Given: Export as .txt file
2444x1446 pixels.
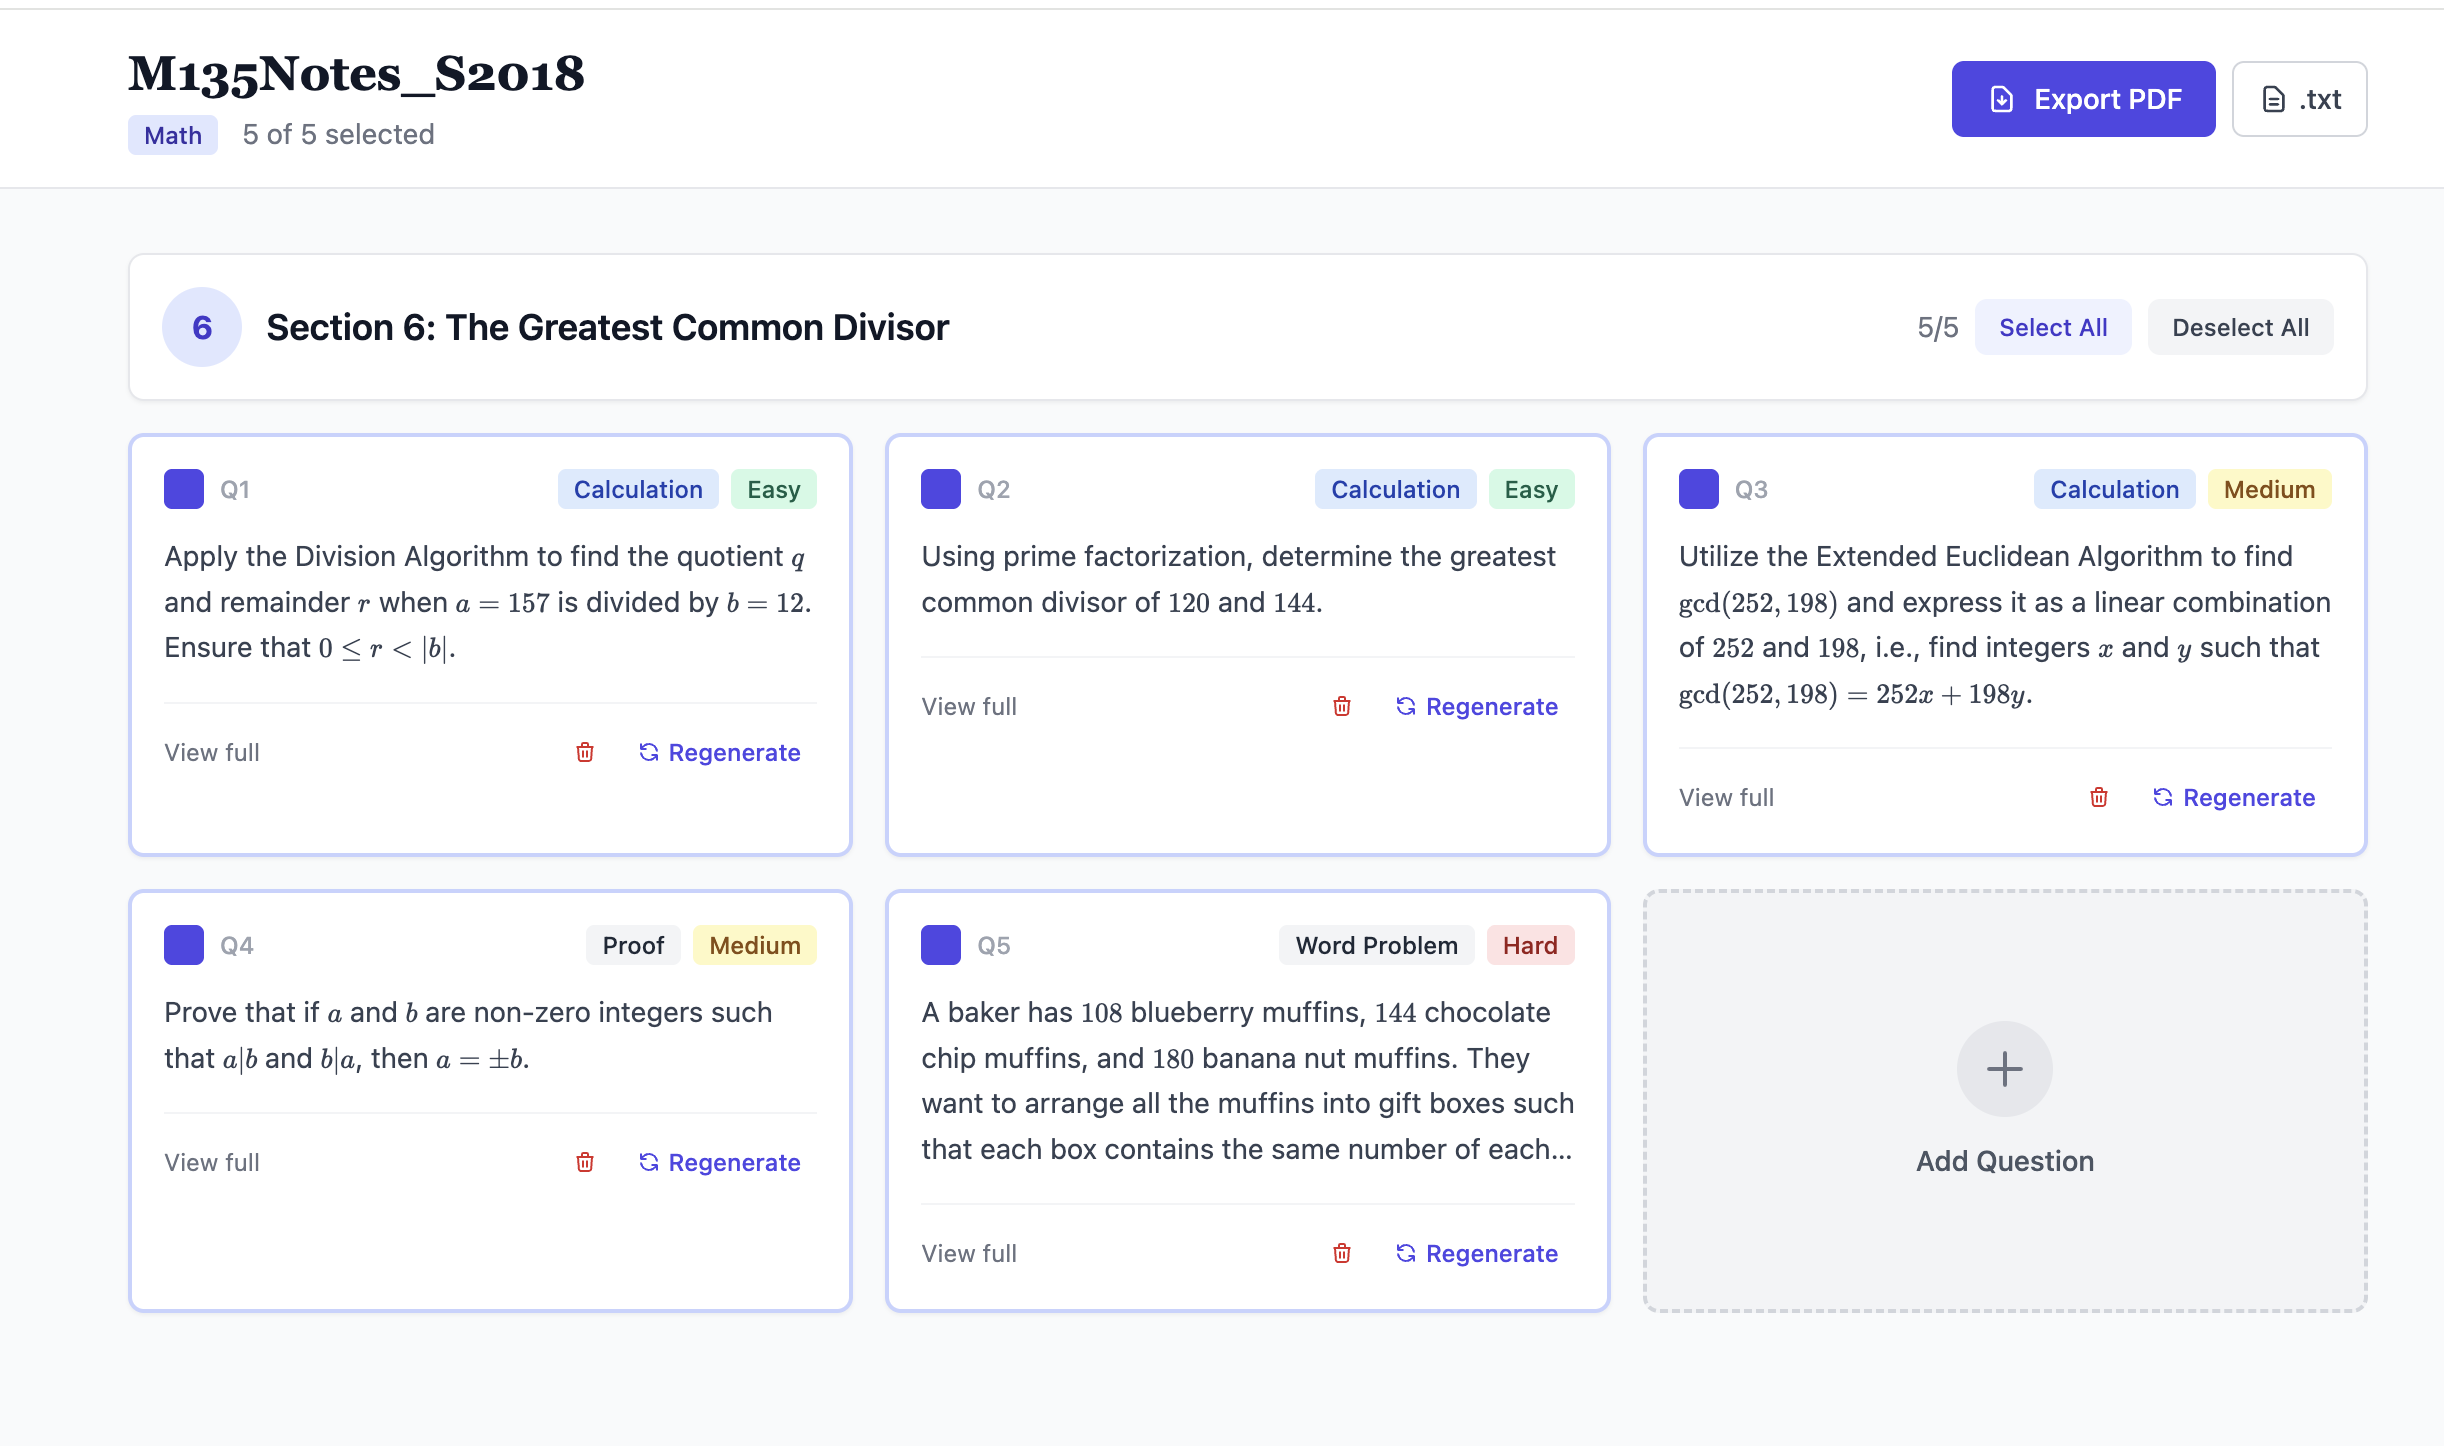Looking at the screenshot, I should click(2299, 99).
